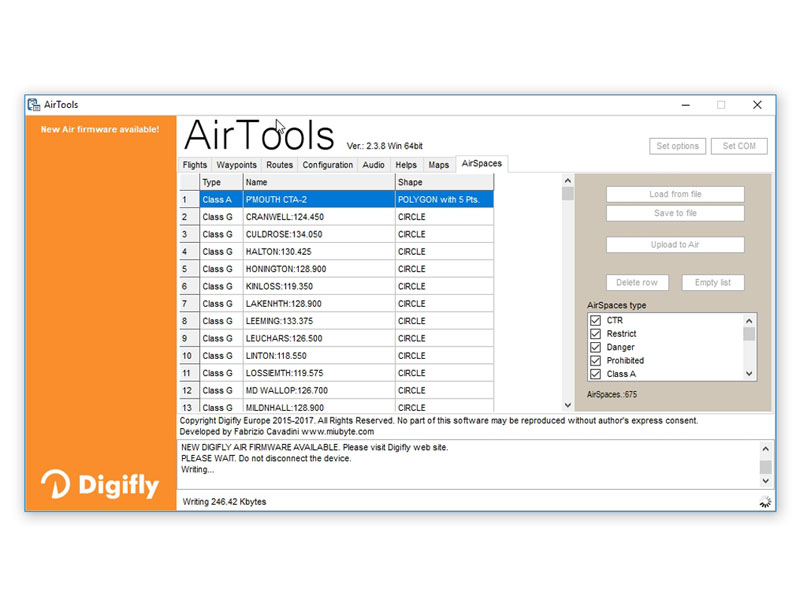Click the Type column header
The height and width of the screenshot is (600, 800).
(x=221, y=182)
